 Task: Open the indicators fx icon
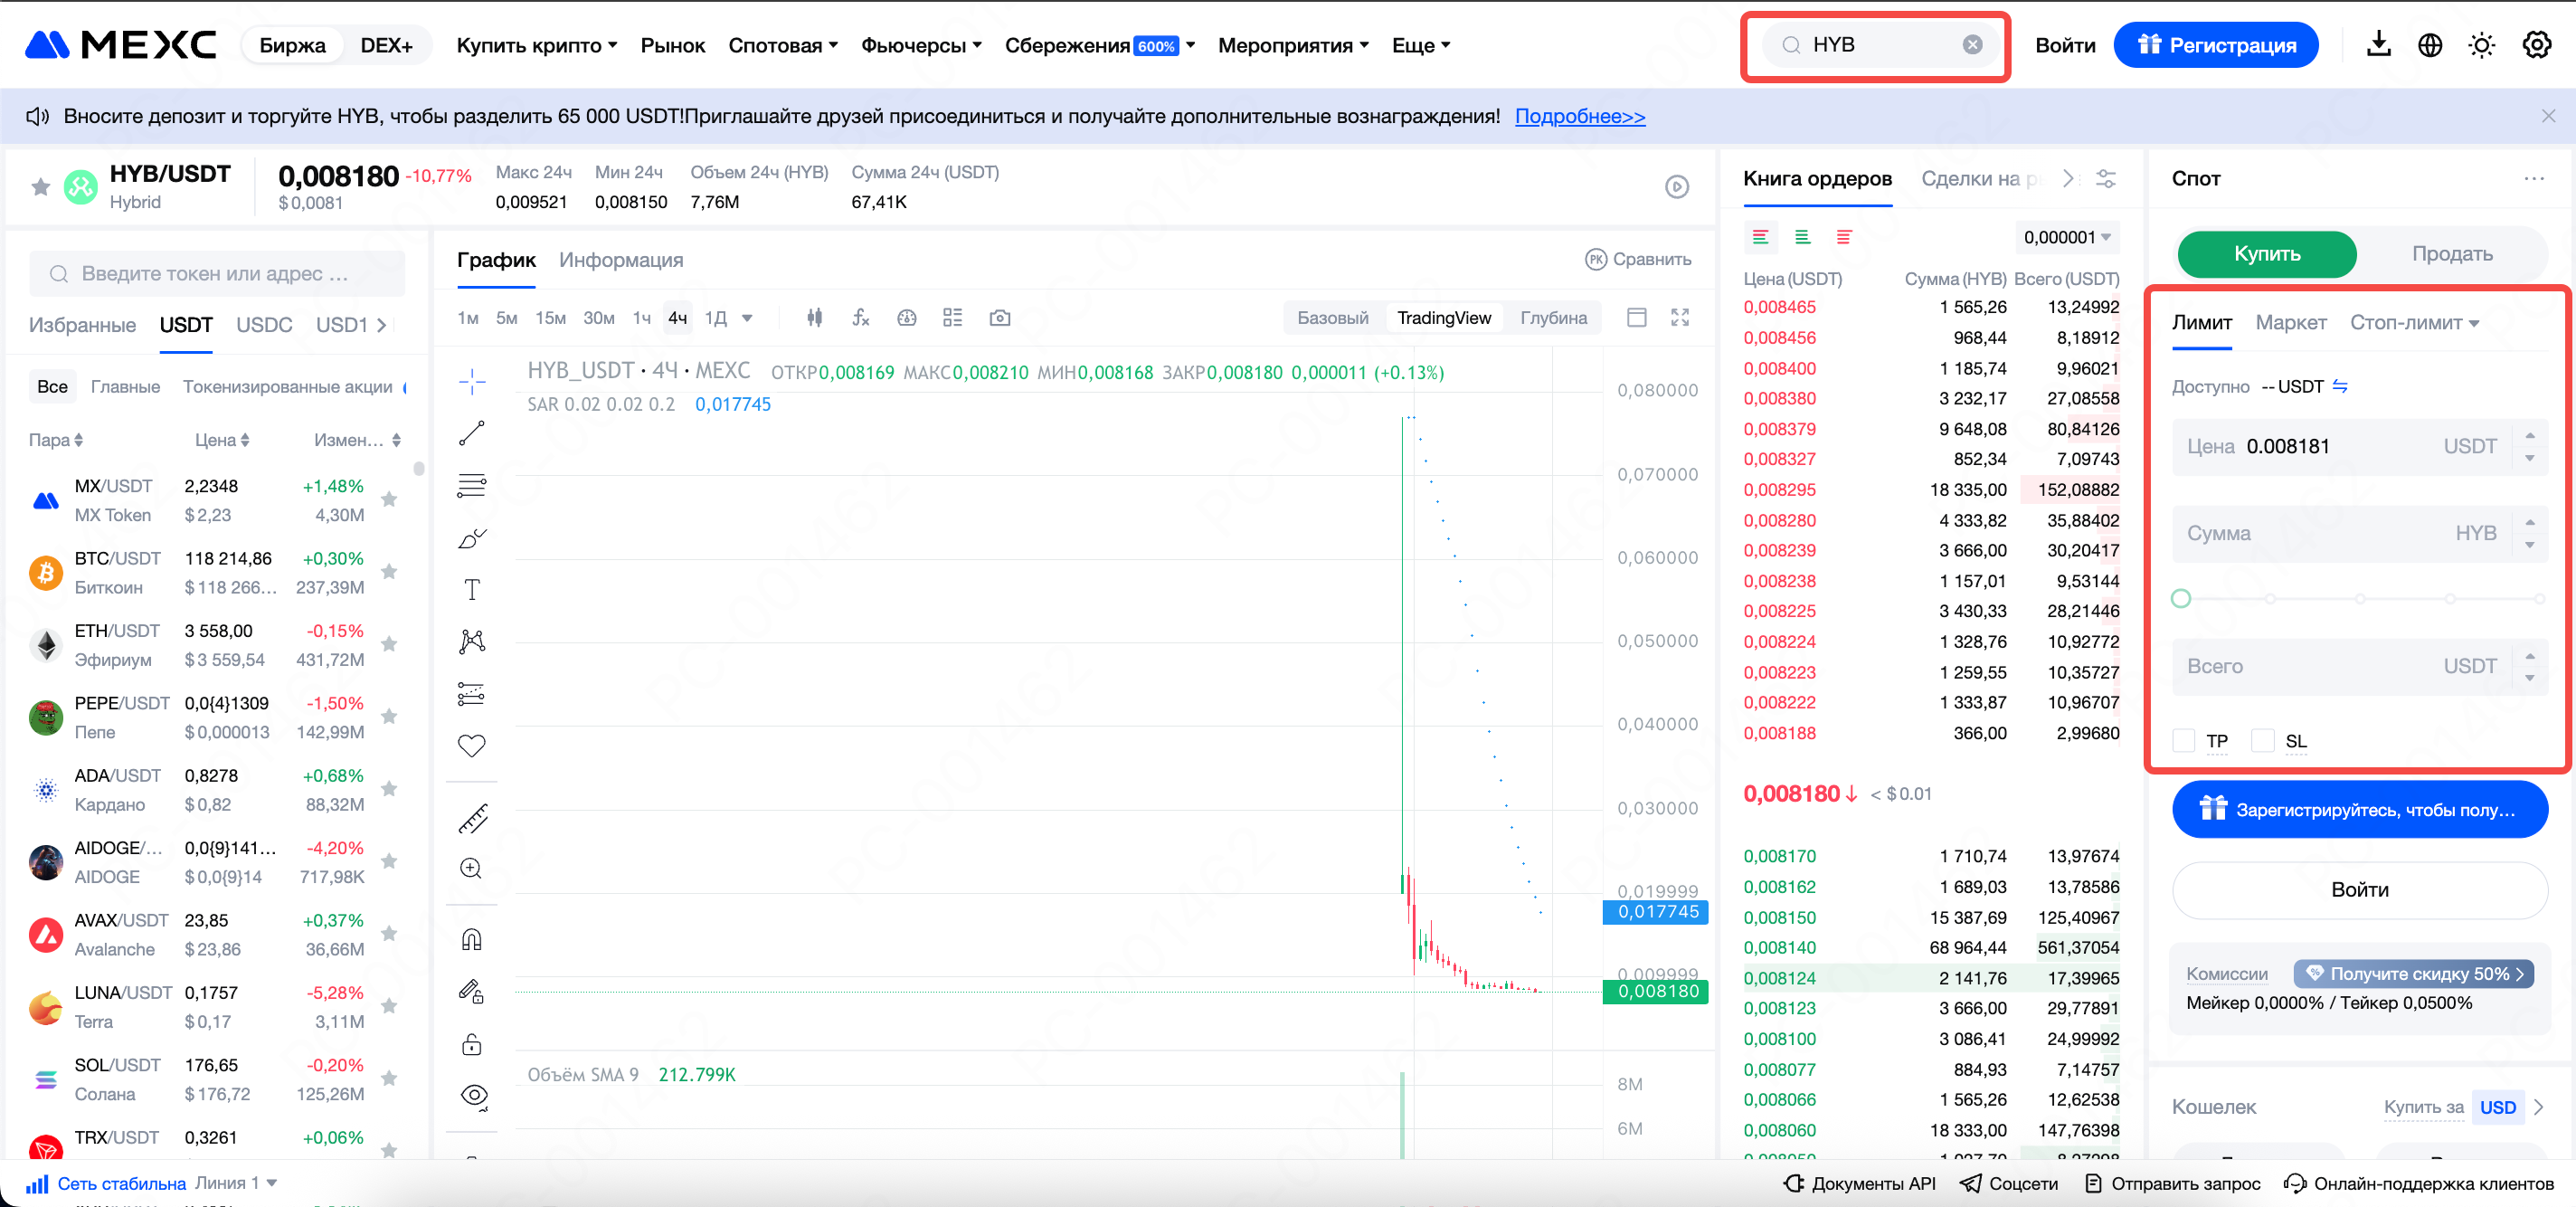click(860, 318)
